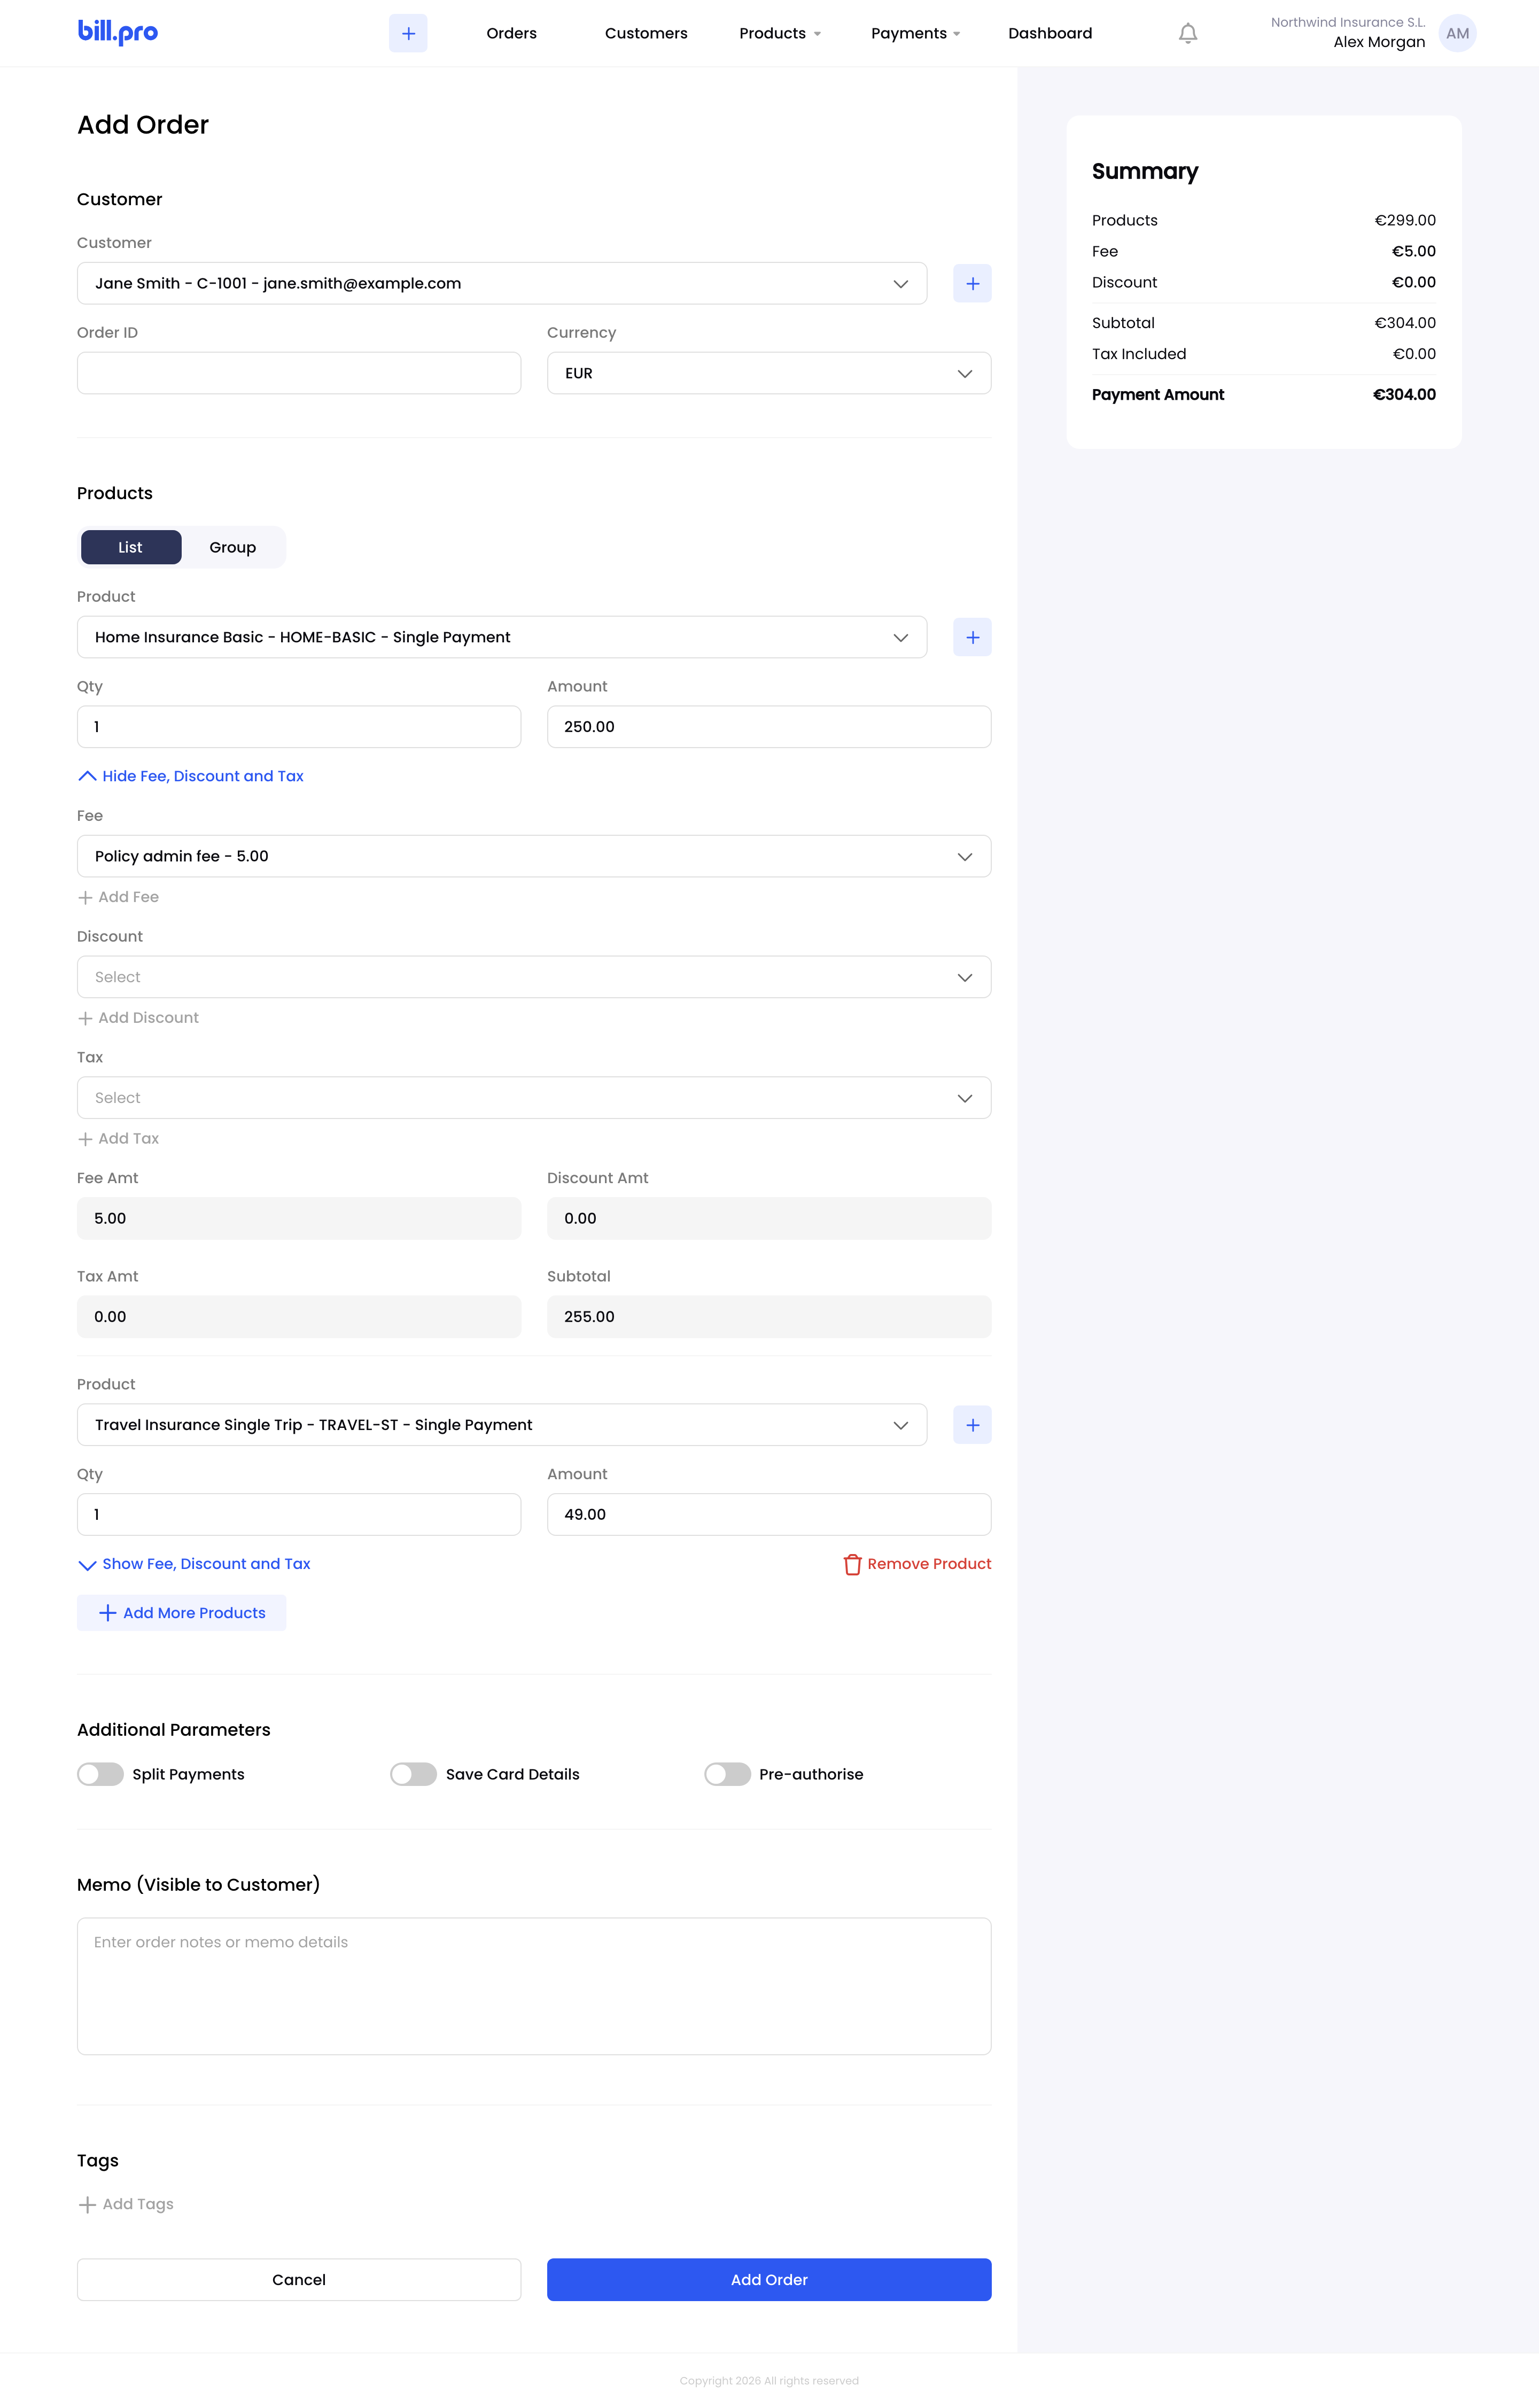1539x2408 pixels.
Task: Click the plus beside the Home Insurance Basic product
Action: point(972,637)
